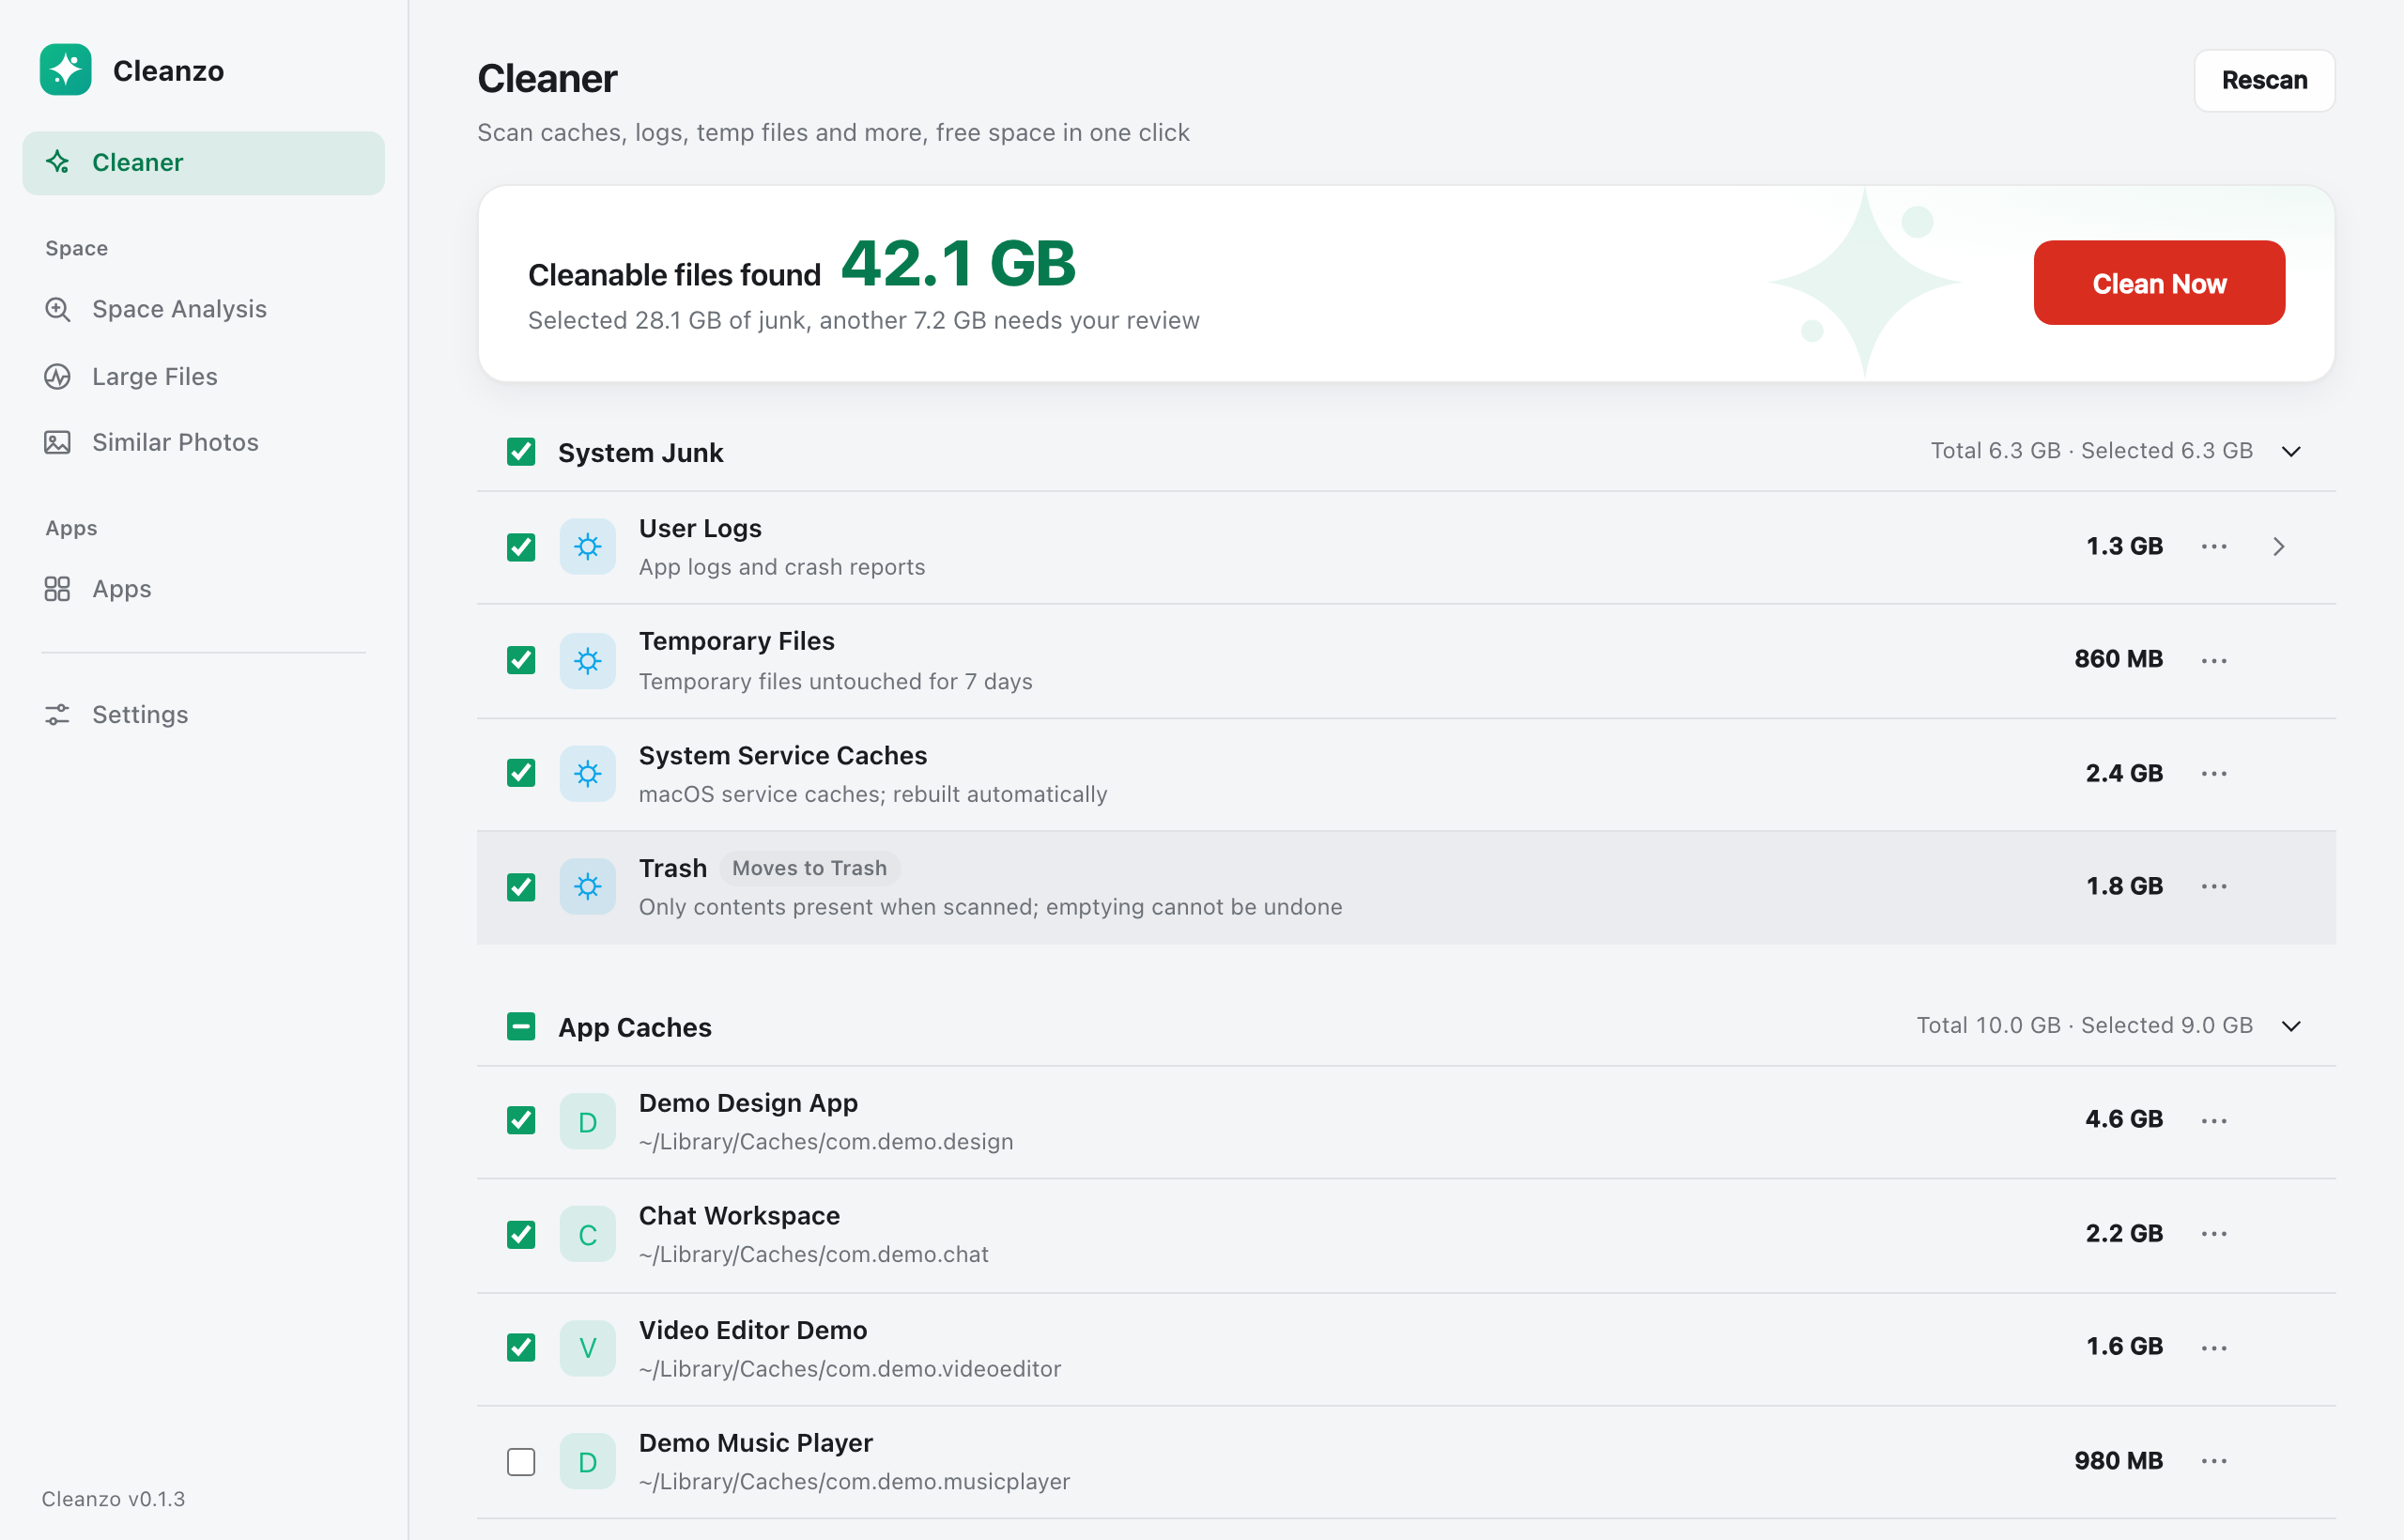The image size is (2404, 1540).
Task: Open more options for Chat Workspace
Action: coord(2214,1234)
